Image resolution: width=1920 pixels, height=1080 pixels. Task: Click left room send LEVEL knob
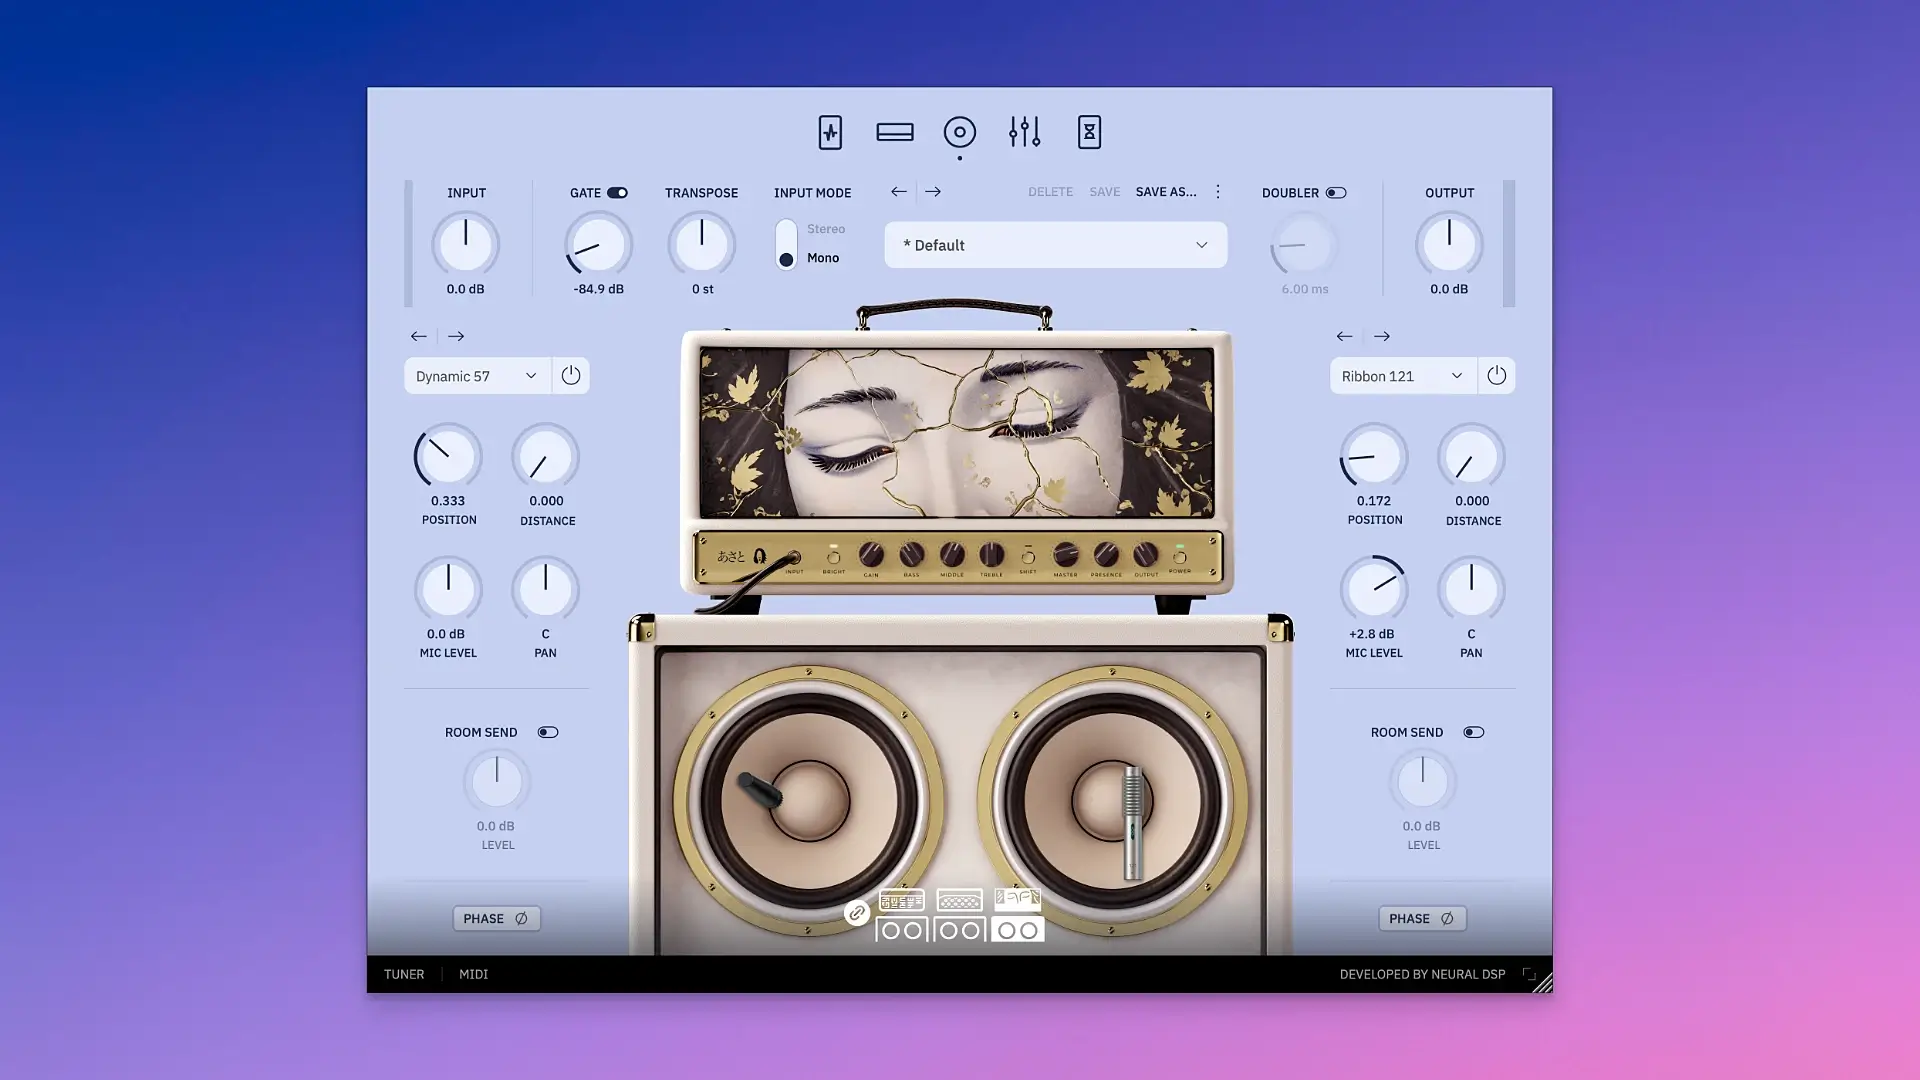click(497, 781)
